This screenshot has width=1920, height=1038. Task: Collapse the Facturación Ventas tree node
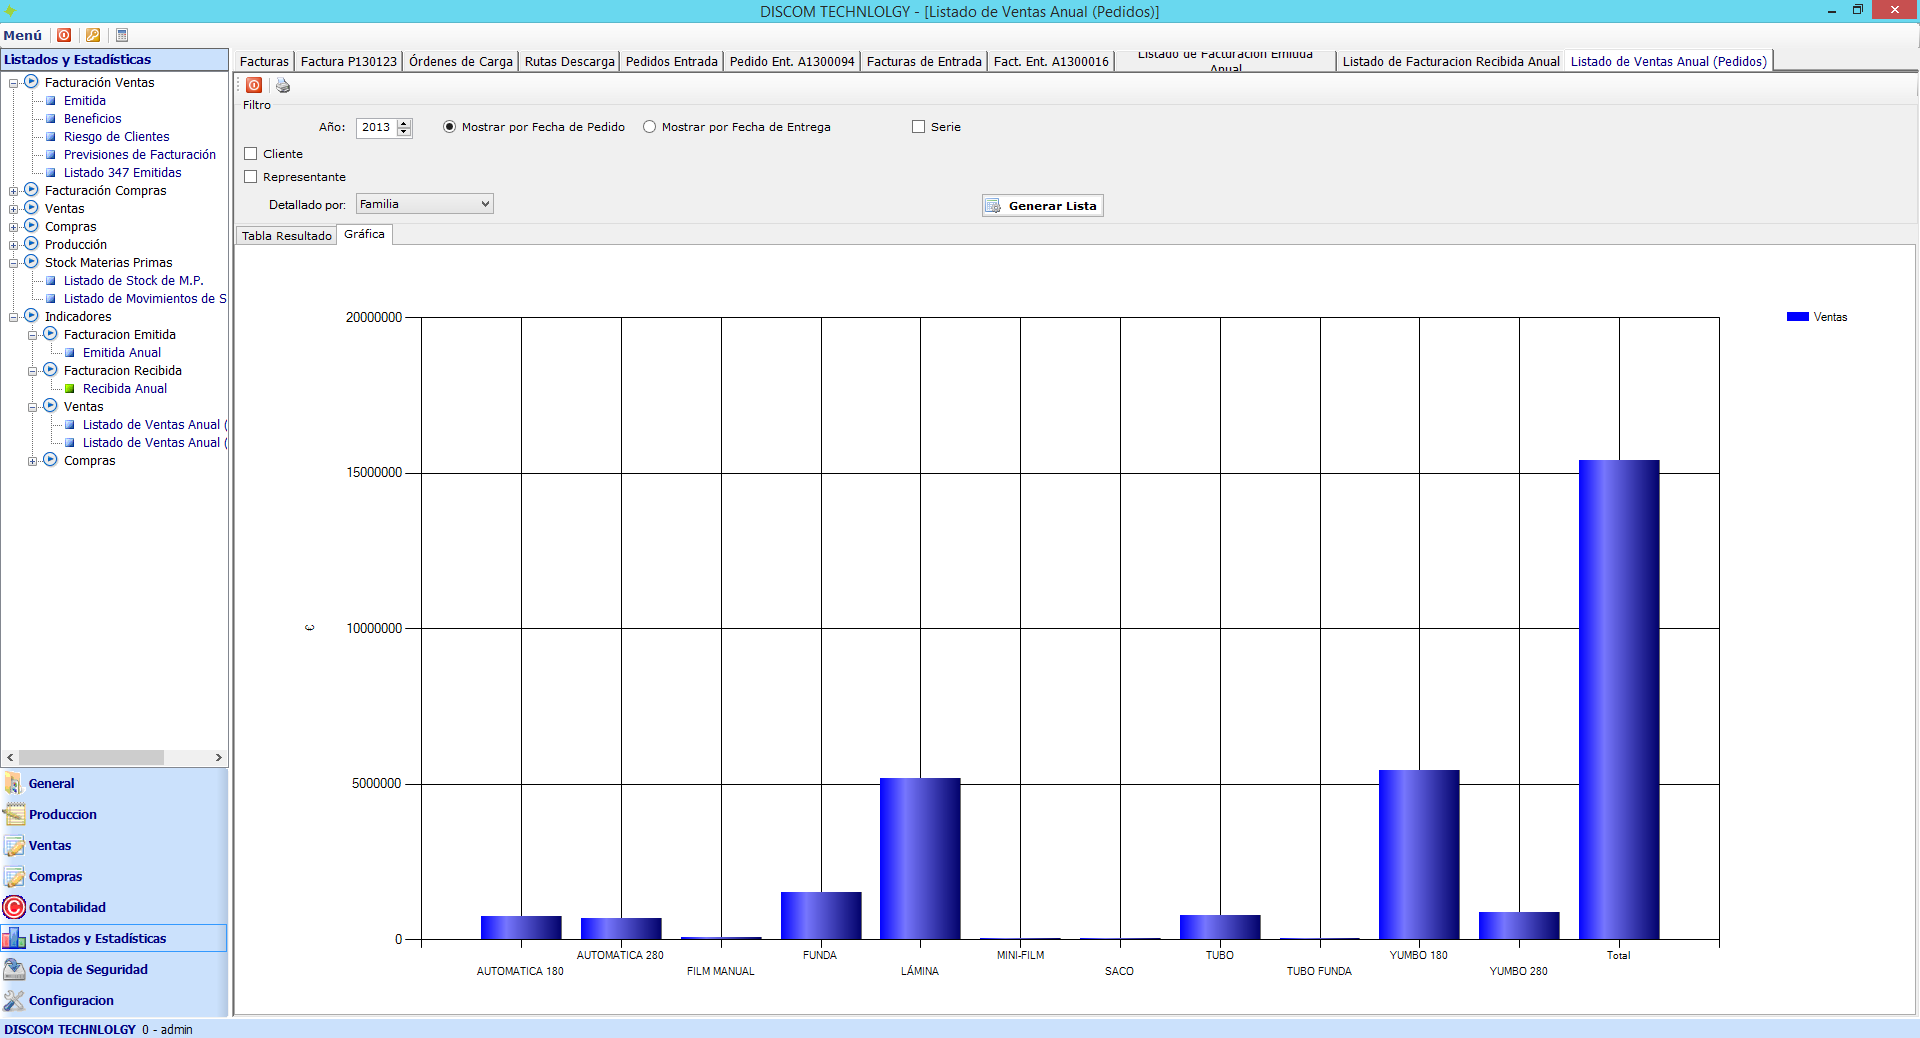(x=14, y=83)
